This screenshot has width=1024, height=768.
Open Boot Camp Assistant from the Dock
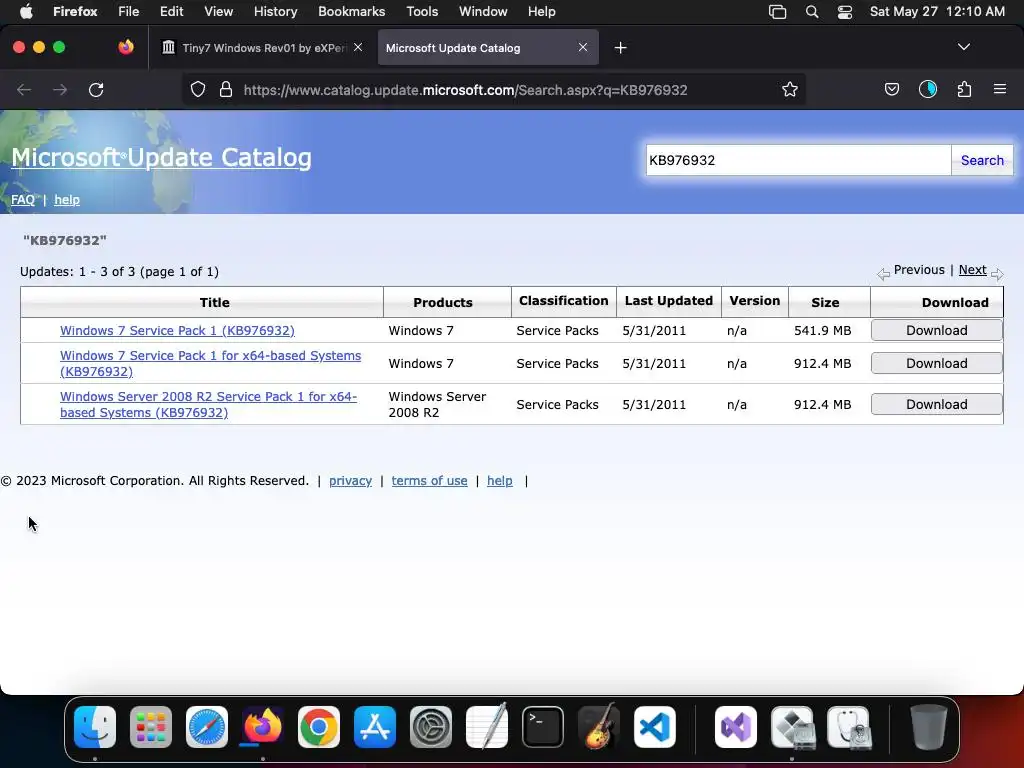[x=792, y=727]
